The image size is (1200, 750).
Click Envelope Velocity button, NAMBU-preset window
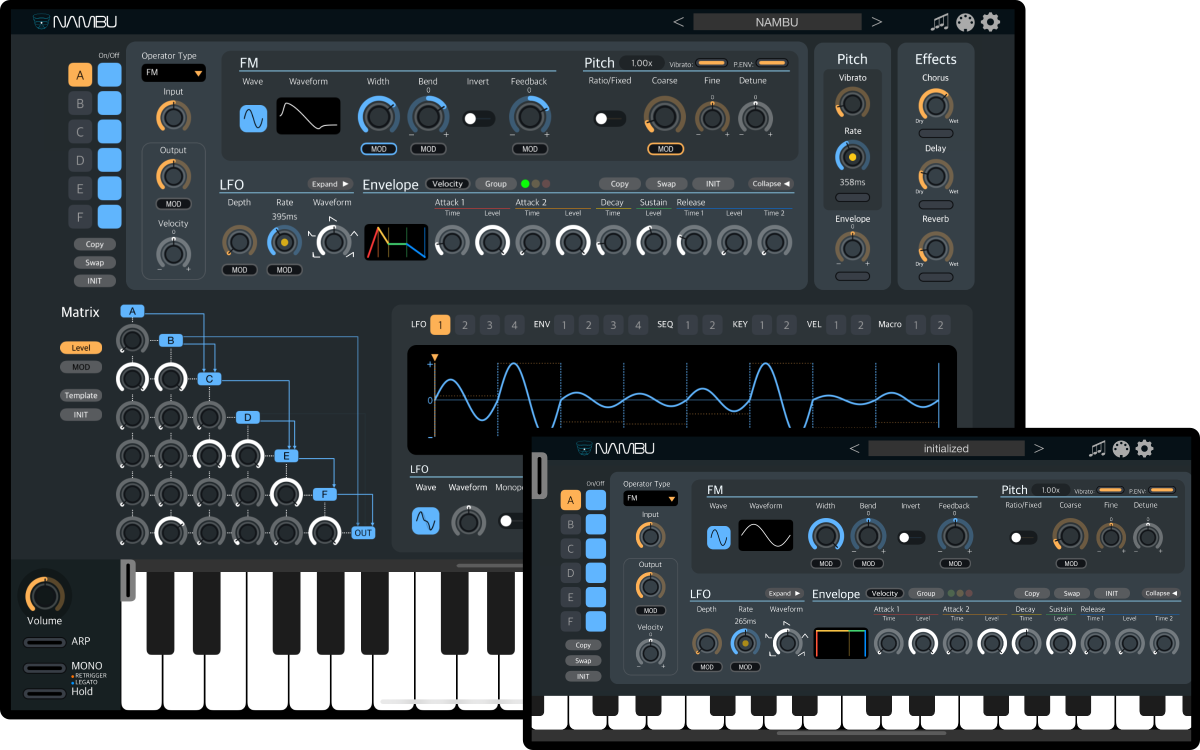point(448,184)
